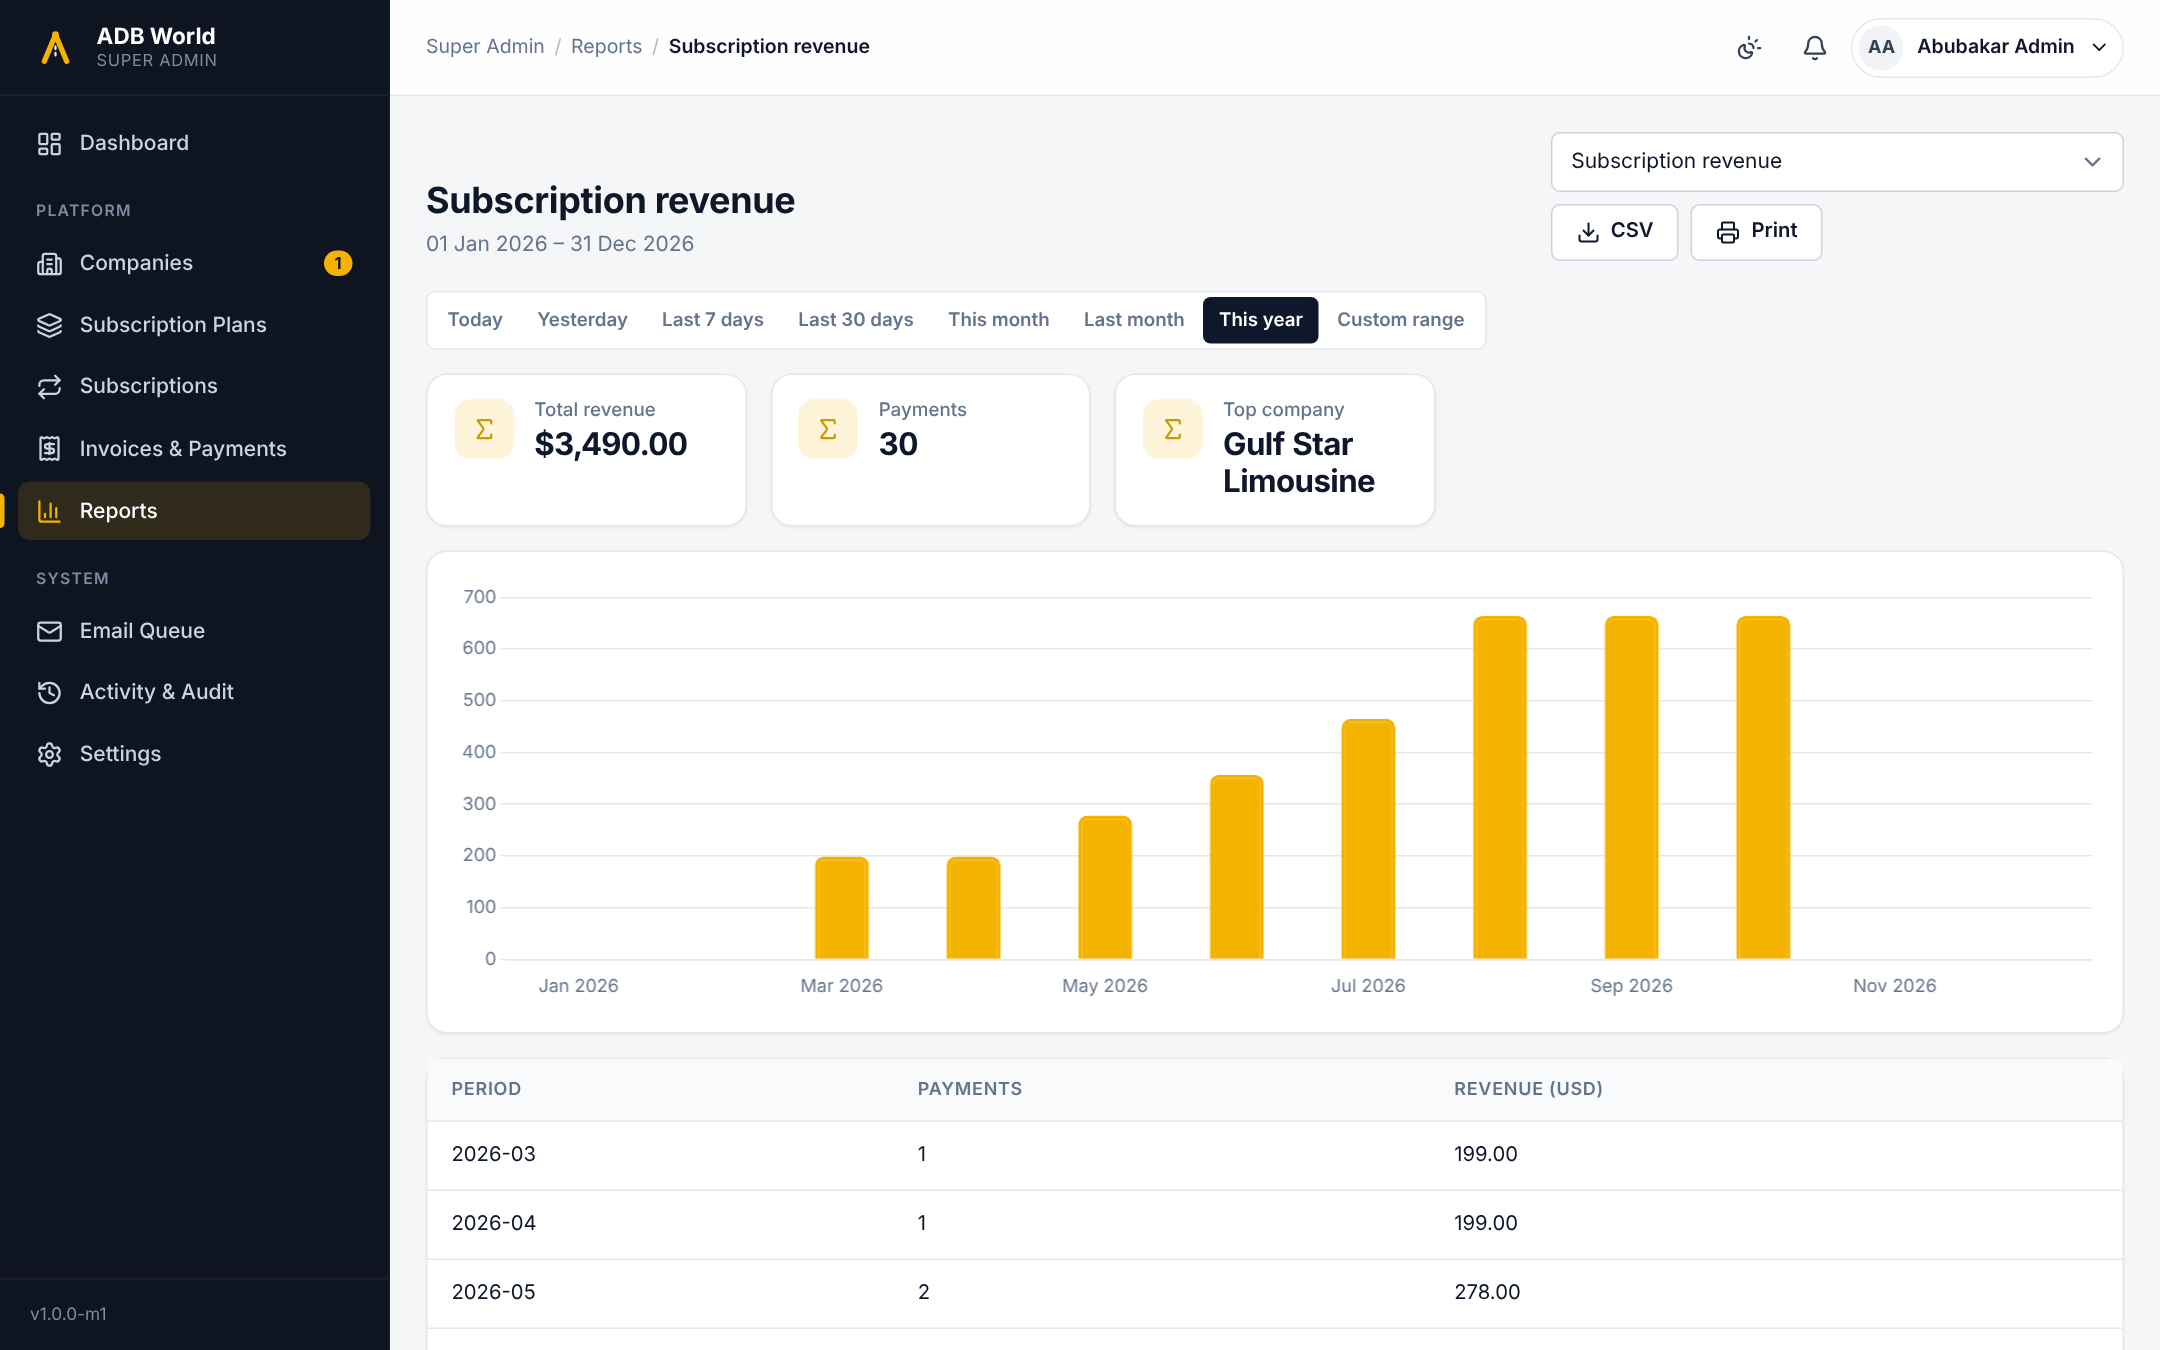Open Dashboard from the sidebar
Screen dimensions: 2160x1350
click(x=194, y=143)
